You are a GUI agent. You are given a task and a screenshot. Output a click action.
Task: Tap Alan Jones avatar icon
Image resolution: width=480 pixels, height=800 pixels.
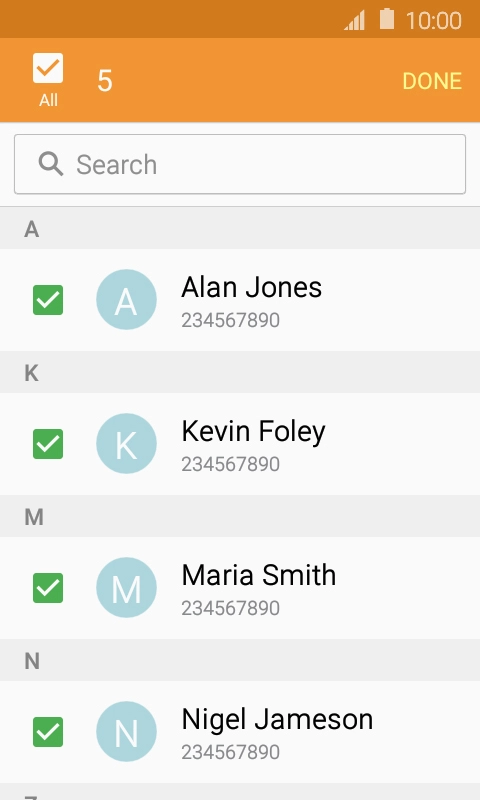point(126,299)
